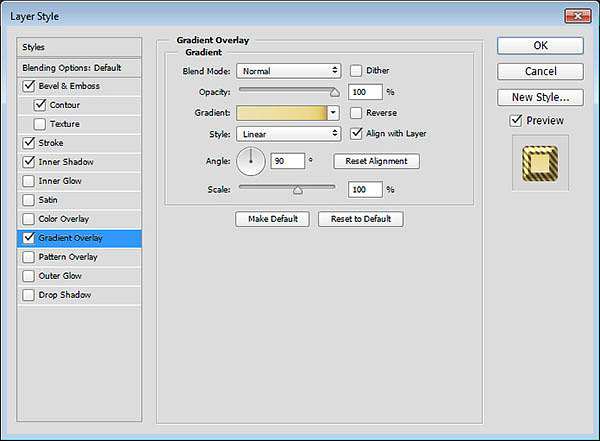
Task: Click the Opacity value field
Action: [365, 92]
